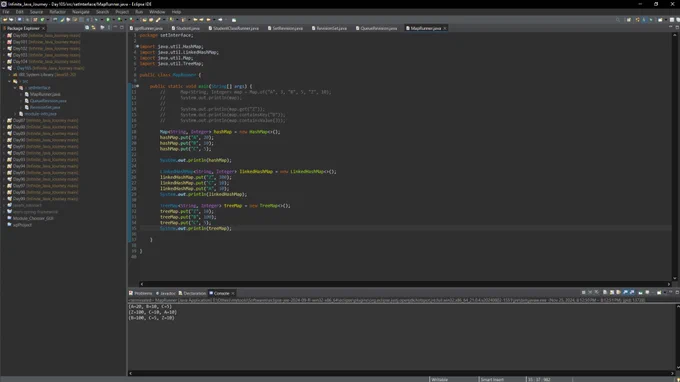Click the New icon at toolbar start

click(x=5, y=20)
